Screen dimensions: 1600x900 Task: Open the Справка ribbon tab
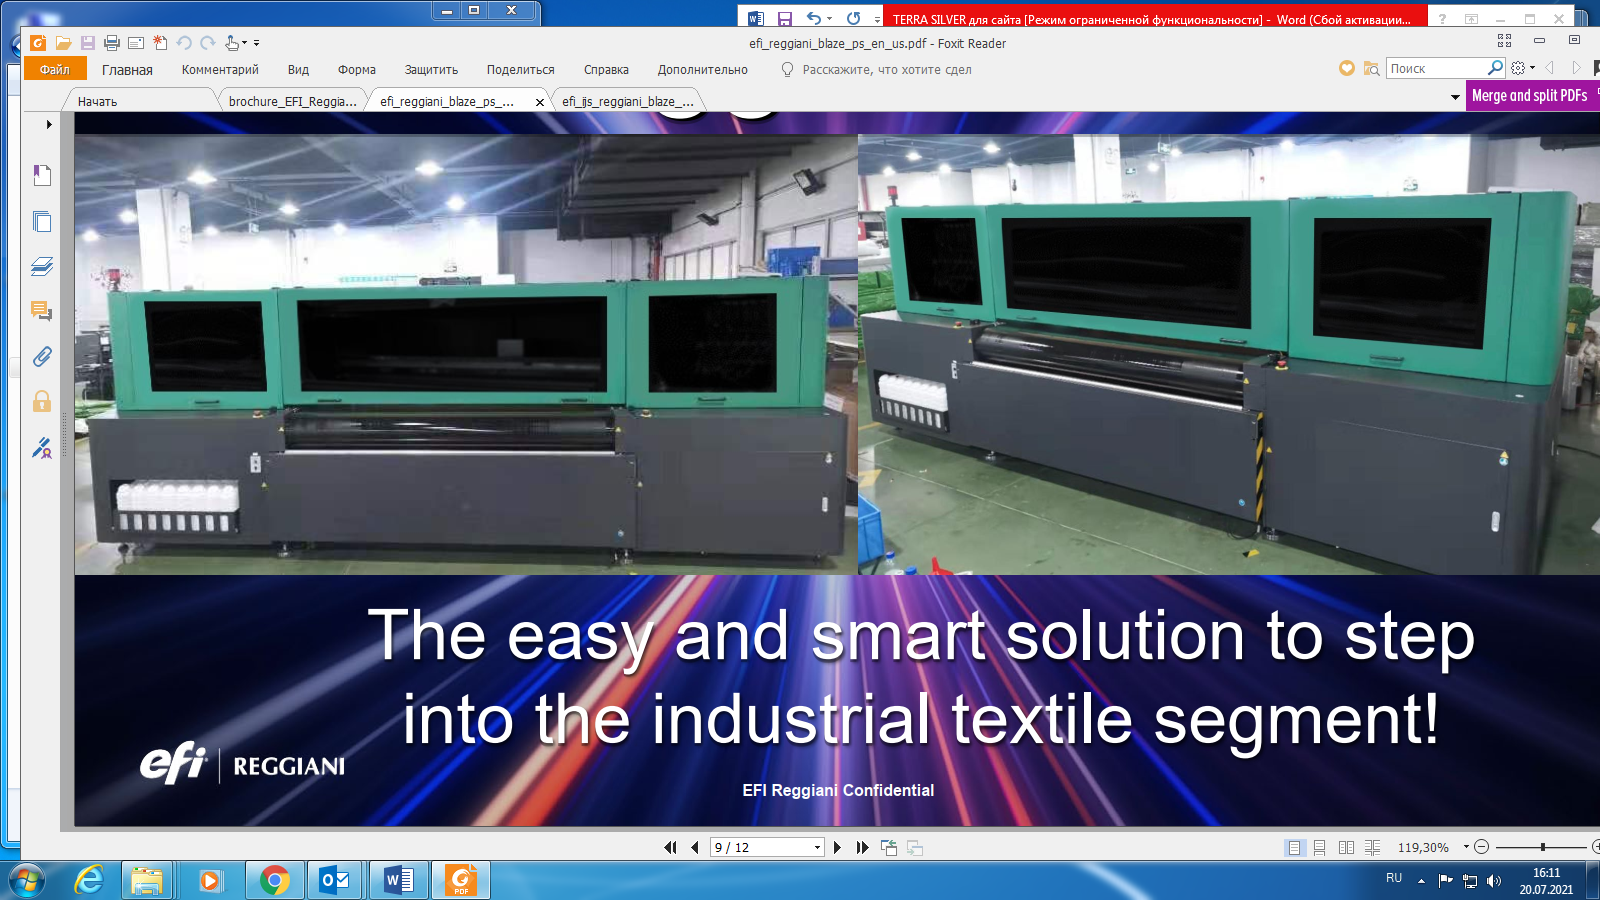[x=606, y=70]
